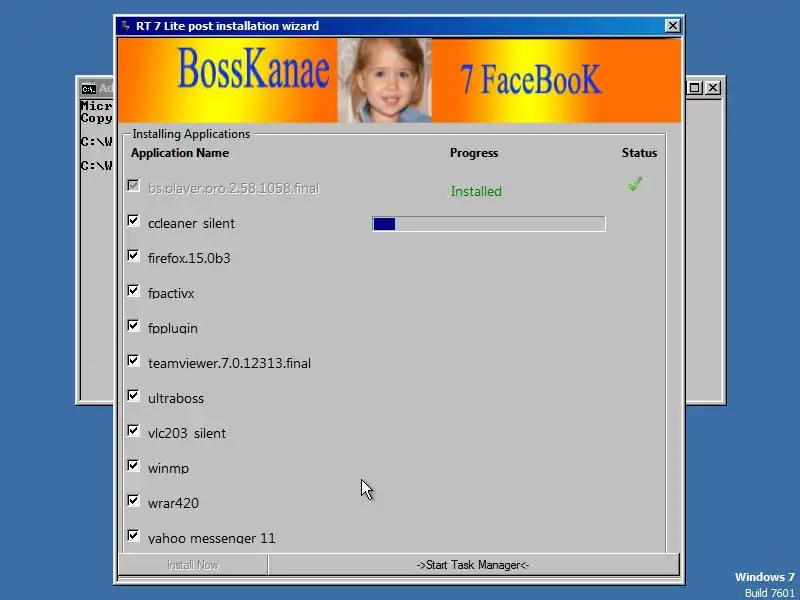This screenshot has width=800, height=600.
Task: Select the teamviewer.7.0.12313.final label
Action: click(229, 363)
